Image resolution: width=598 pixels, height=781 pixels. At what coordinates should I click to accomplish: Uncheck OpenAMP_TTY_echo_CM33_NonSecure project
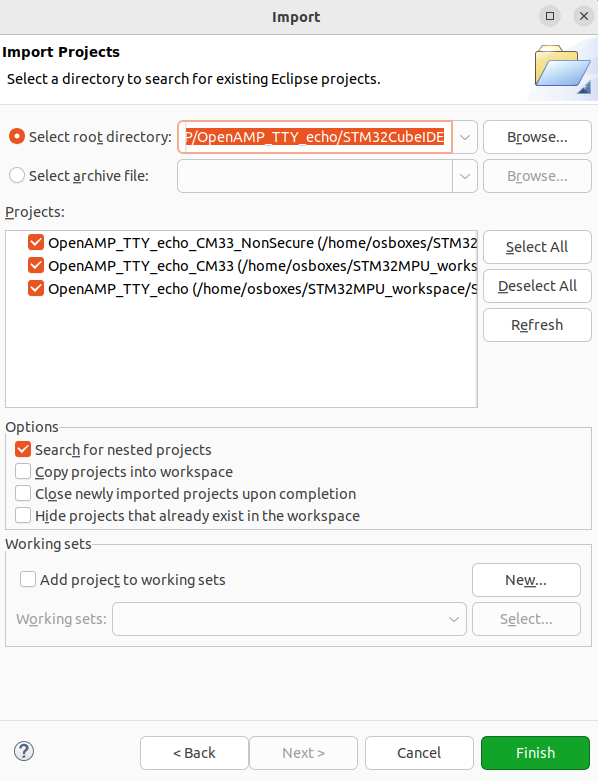pyautogui.click(x=36, y=243)
